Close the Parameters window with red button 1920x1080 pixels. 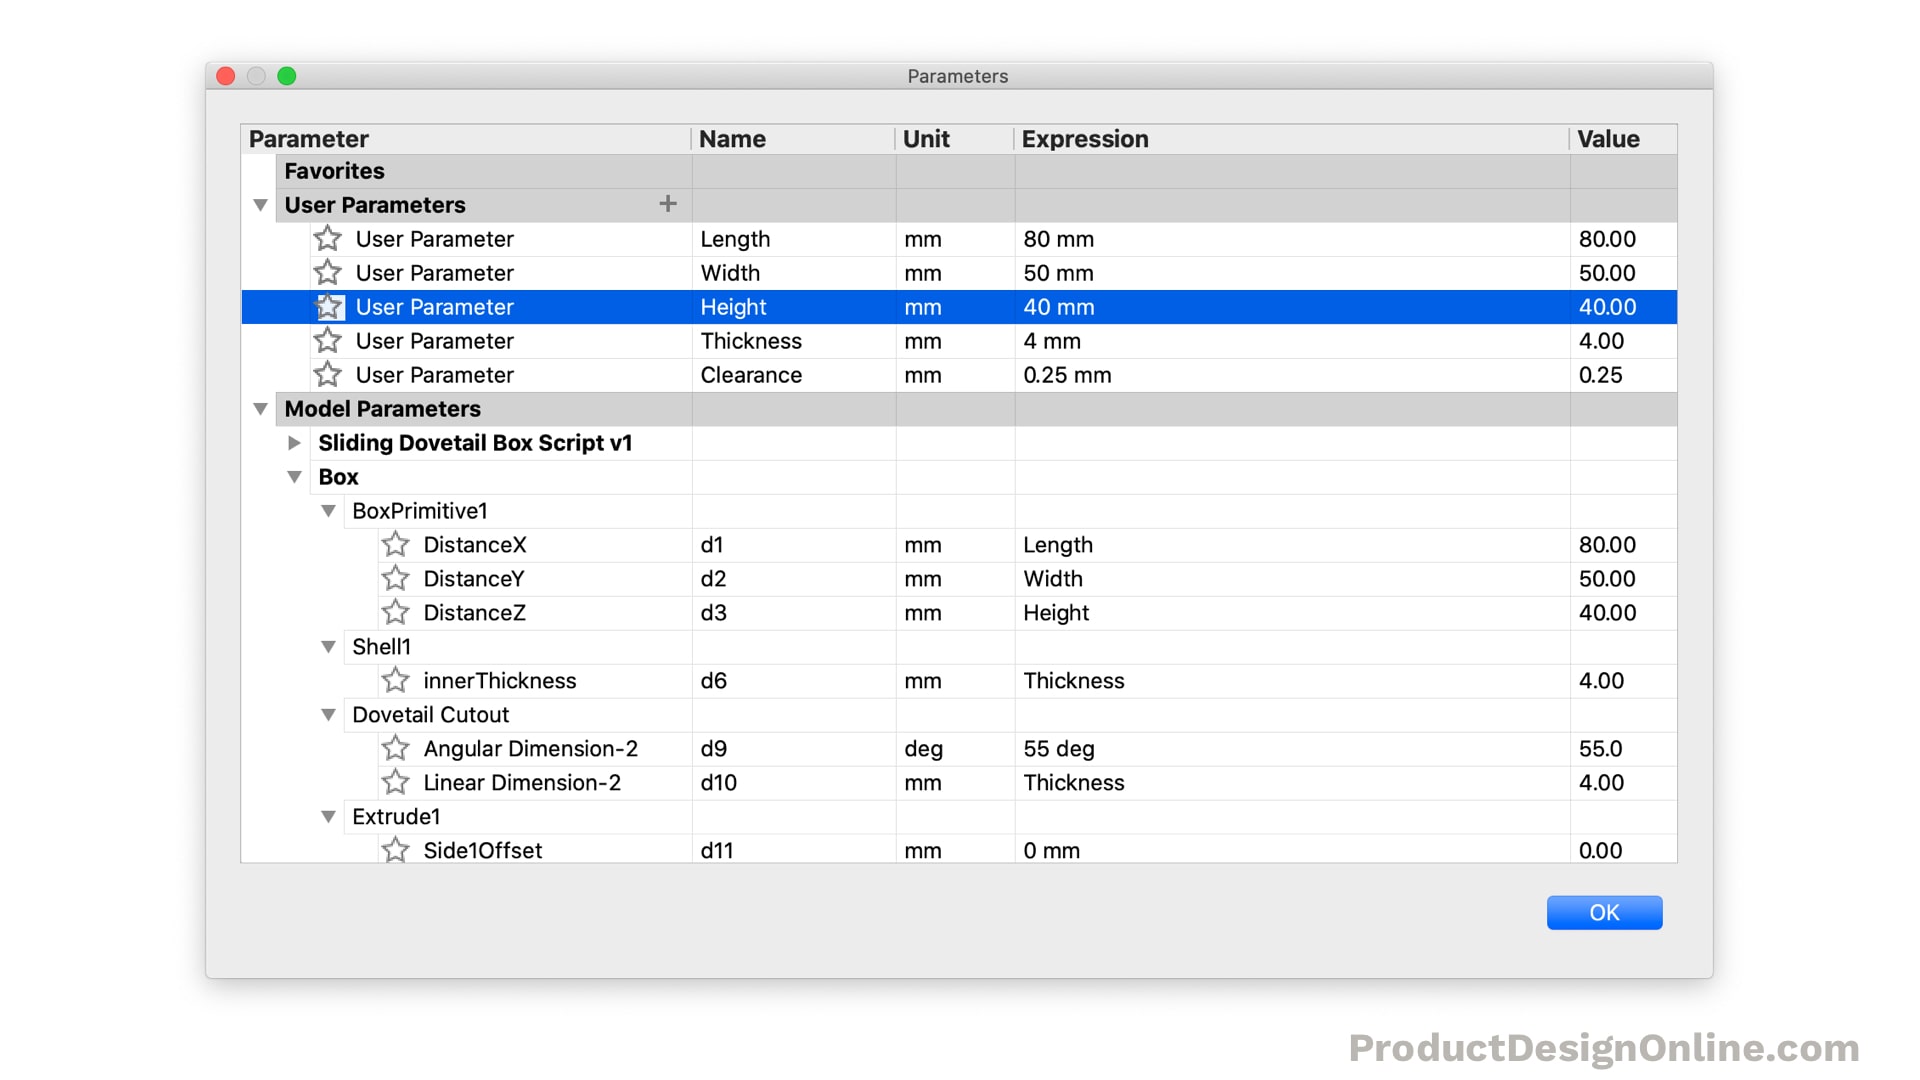226,76
